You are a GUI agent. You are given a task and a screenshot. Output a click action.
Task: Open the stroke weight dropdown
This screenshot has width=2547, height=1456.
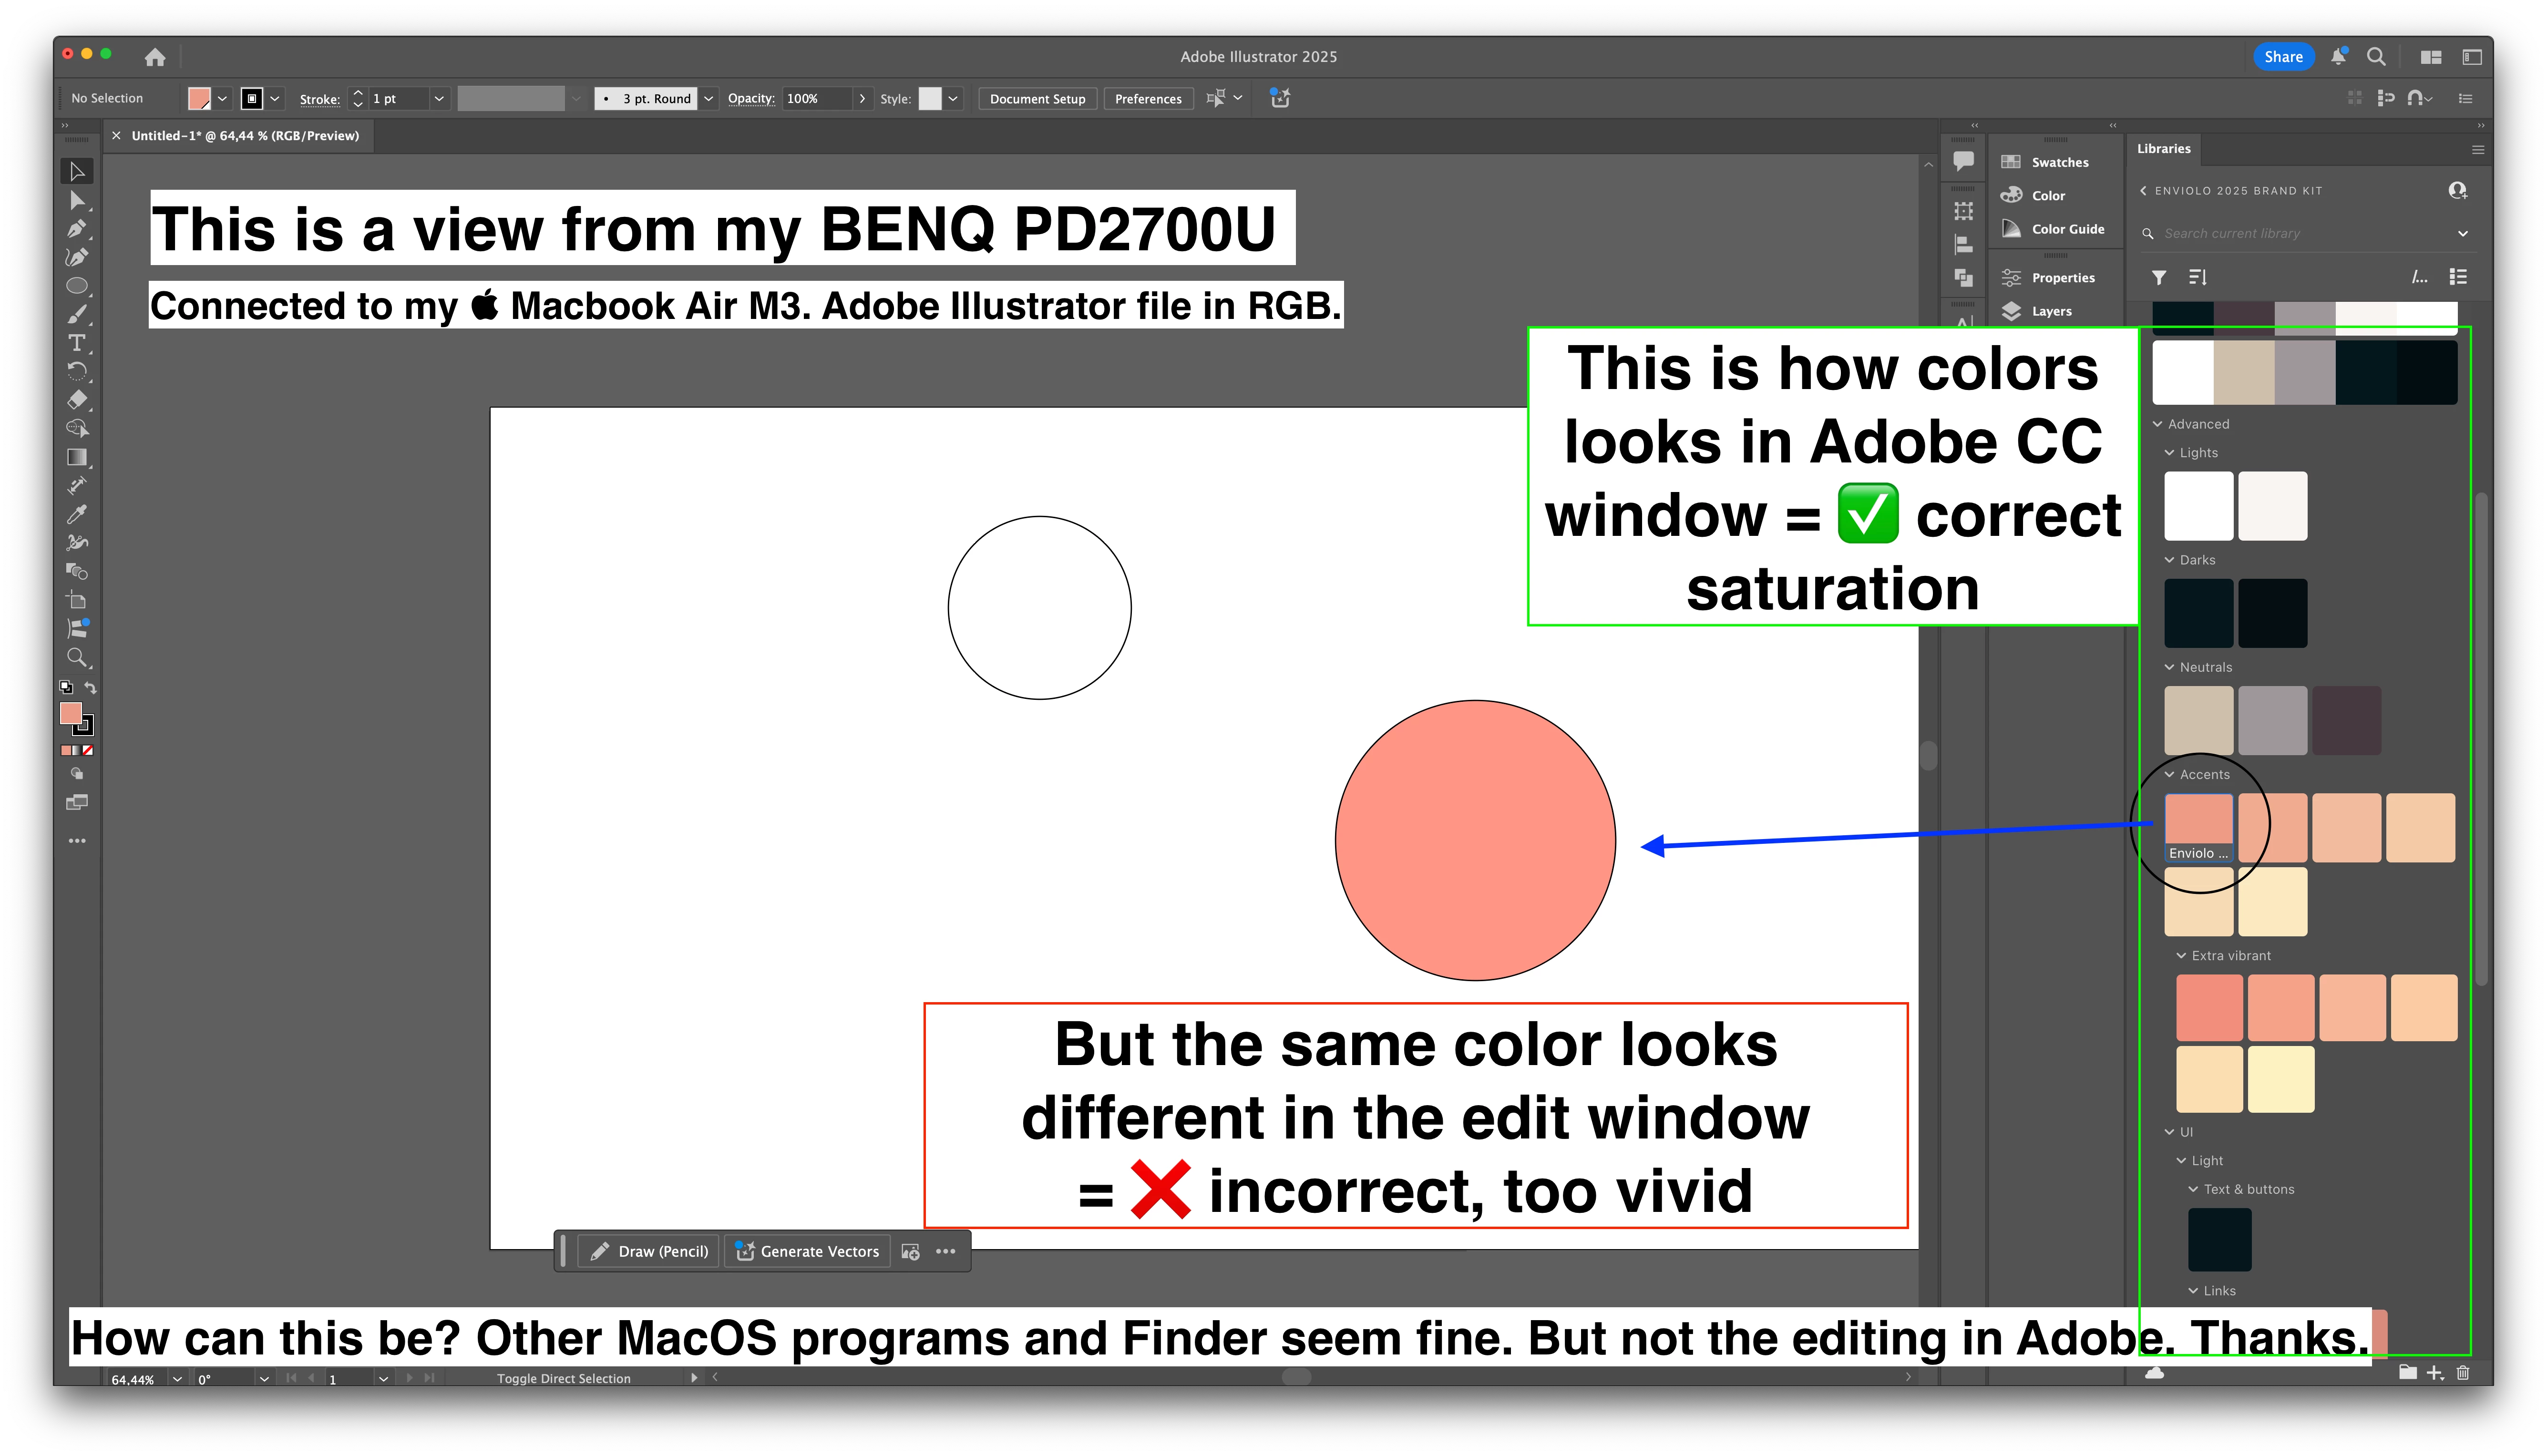438,99
